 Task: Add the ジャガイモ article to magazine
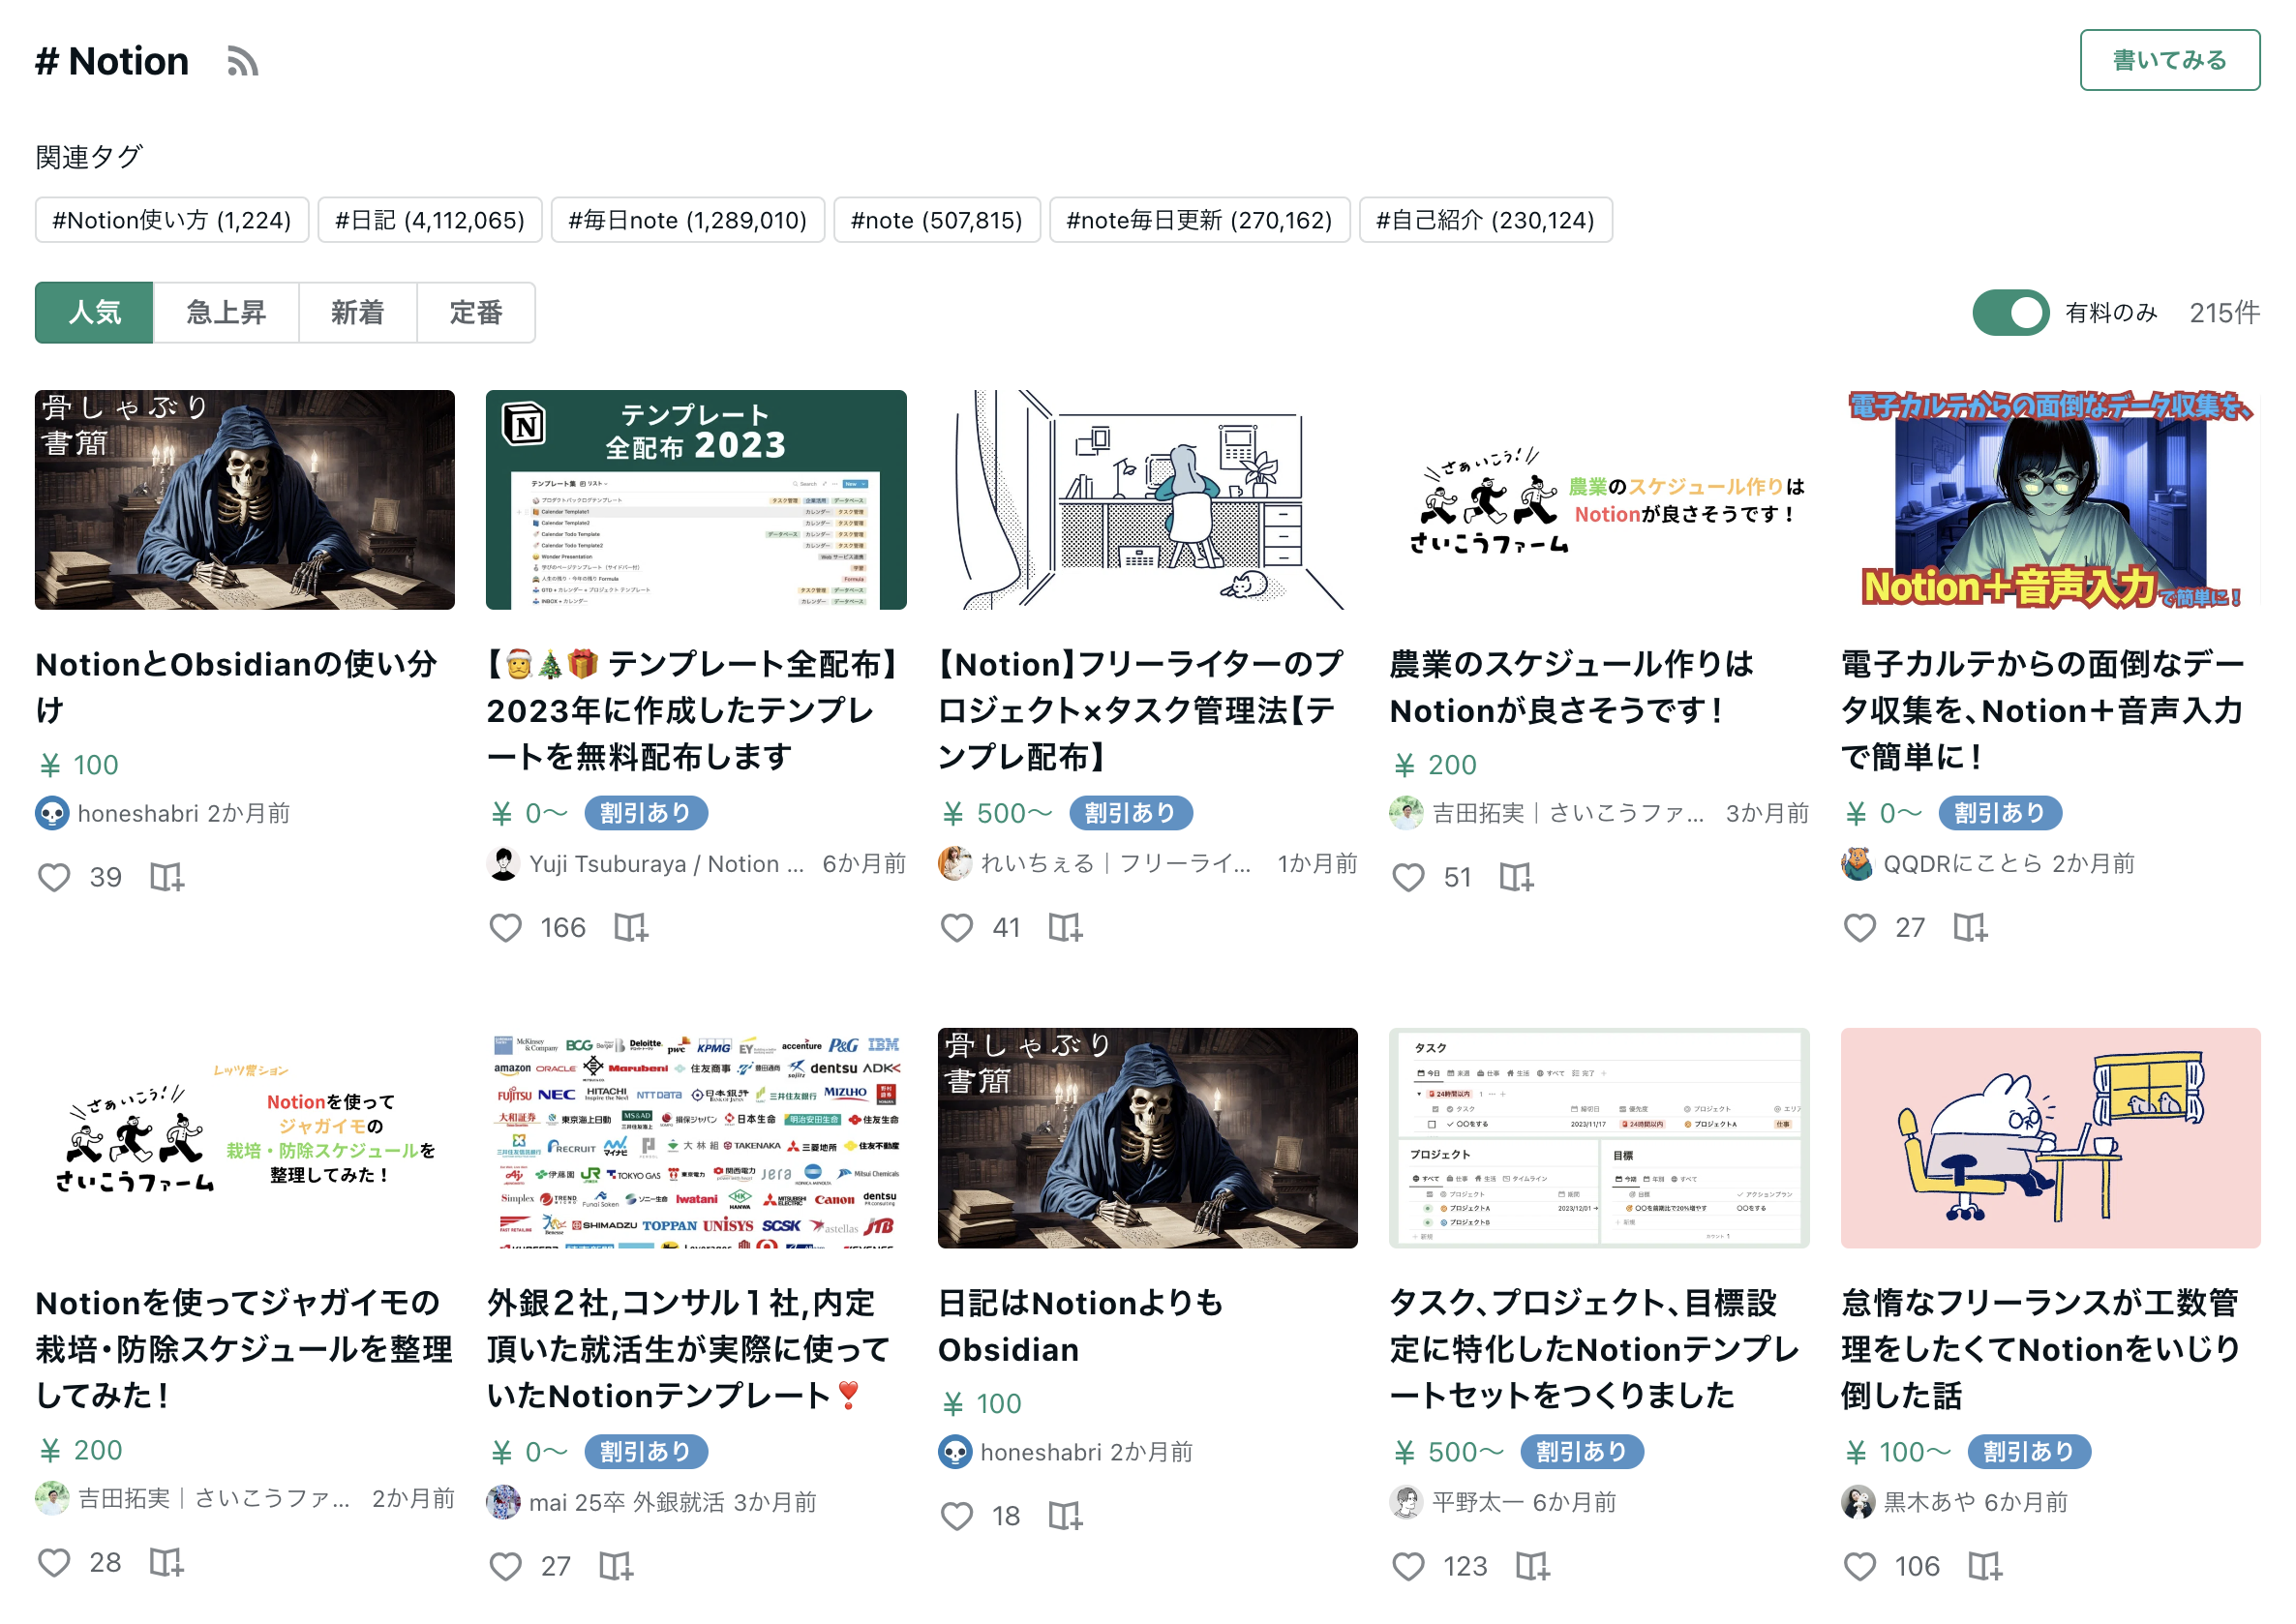point(166,1562)
